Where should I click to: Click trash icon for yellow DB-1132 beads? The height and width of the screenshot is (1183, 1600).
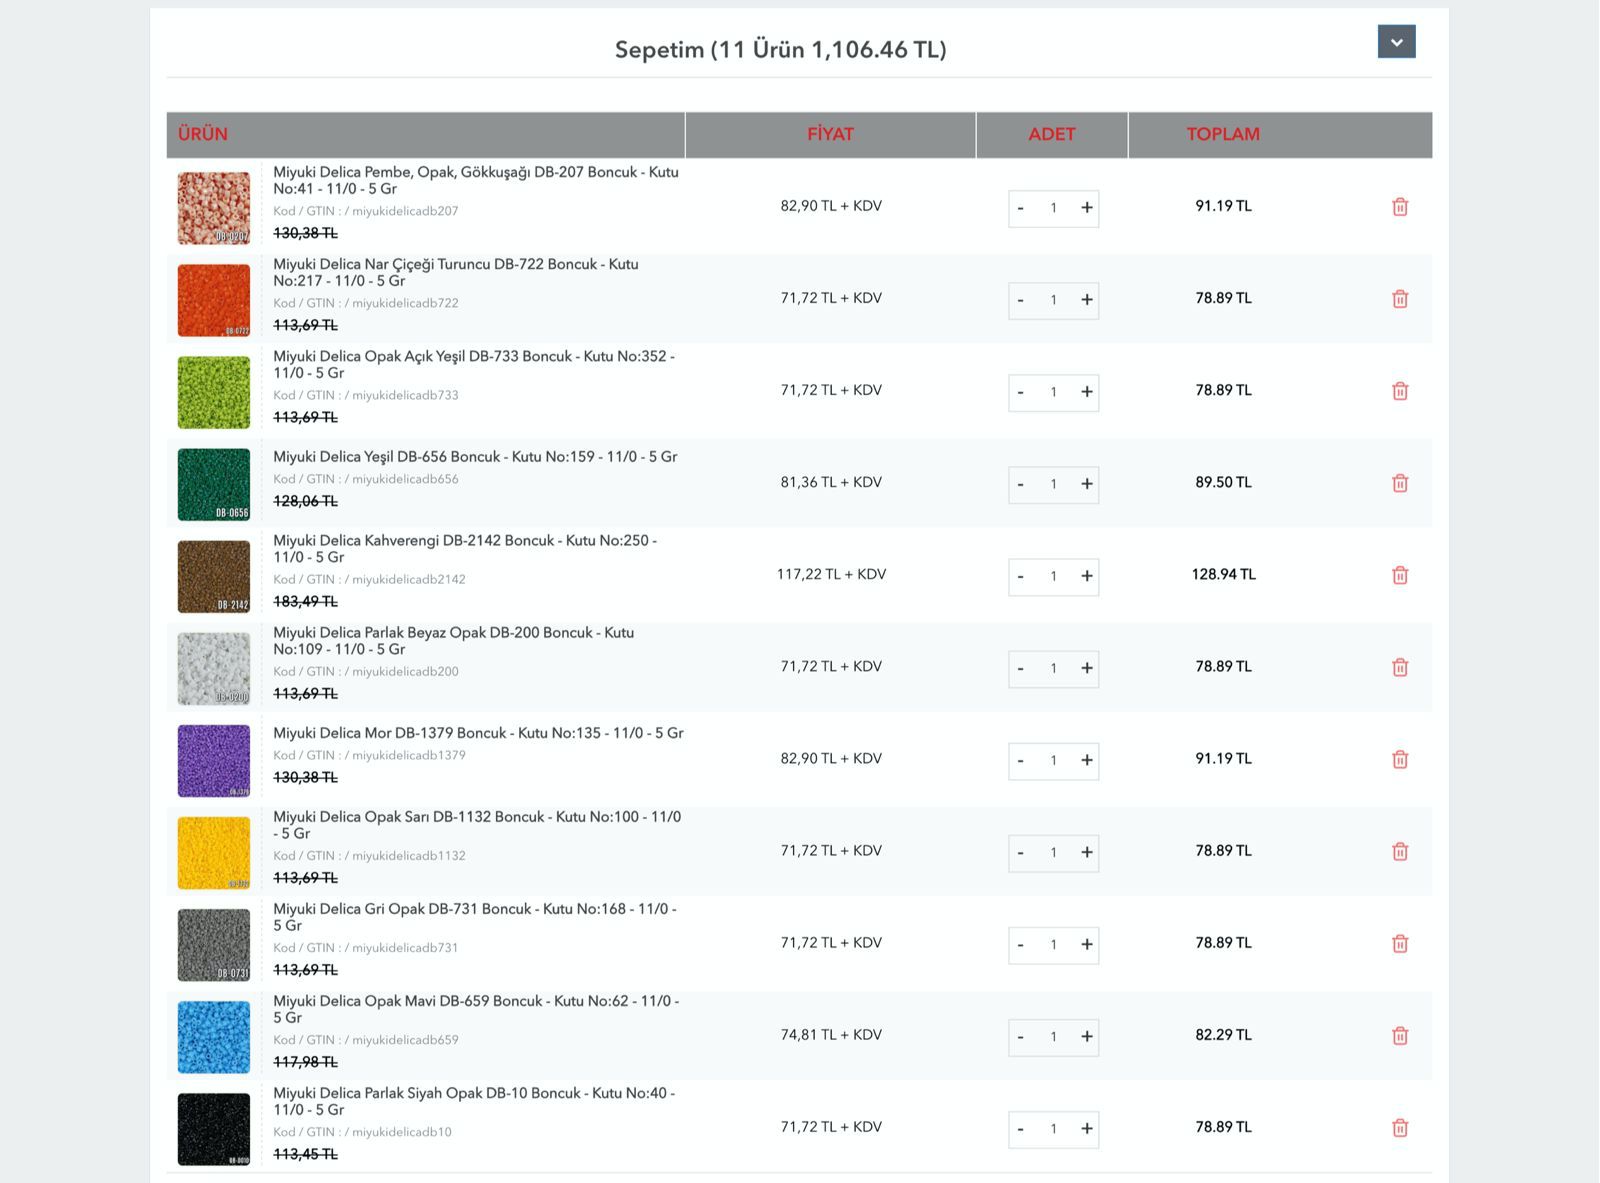[x=1399, y=851]
